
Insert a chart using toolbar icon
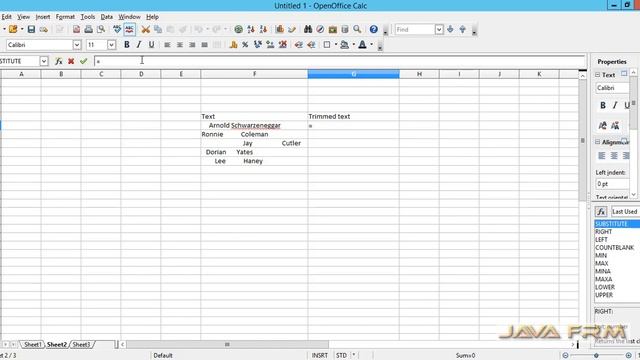click(x=280, y=29)
